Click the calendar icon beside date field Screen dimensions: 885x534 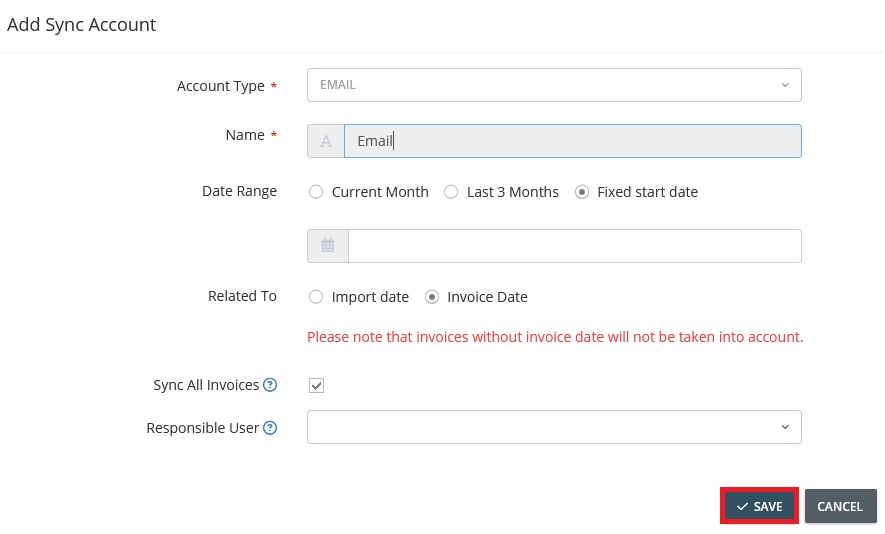[x=328, y=246]
